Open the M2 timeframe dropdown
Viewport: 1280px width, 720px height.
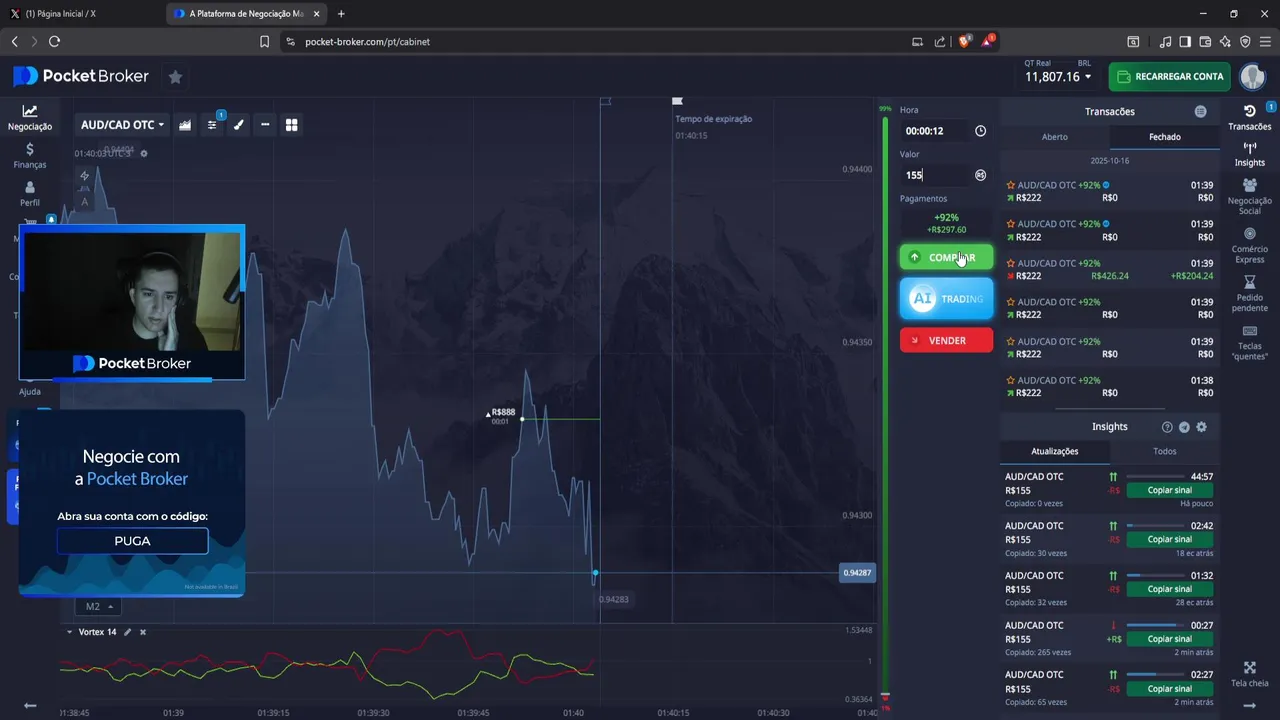[97, 606]
